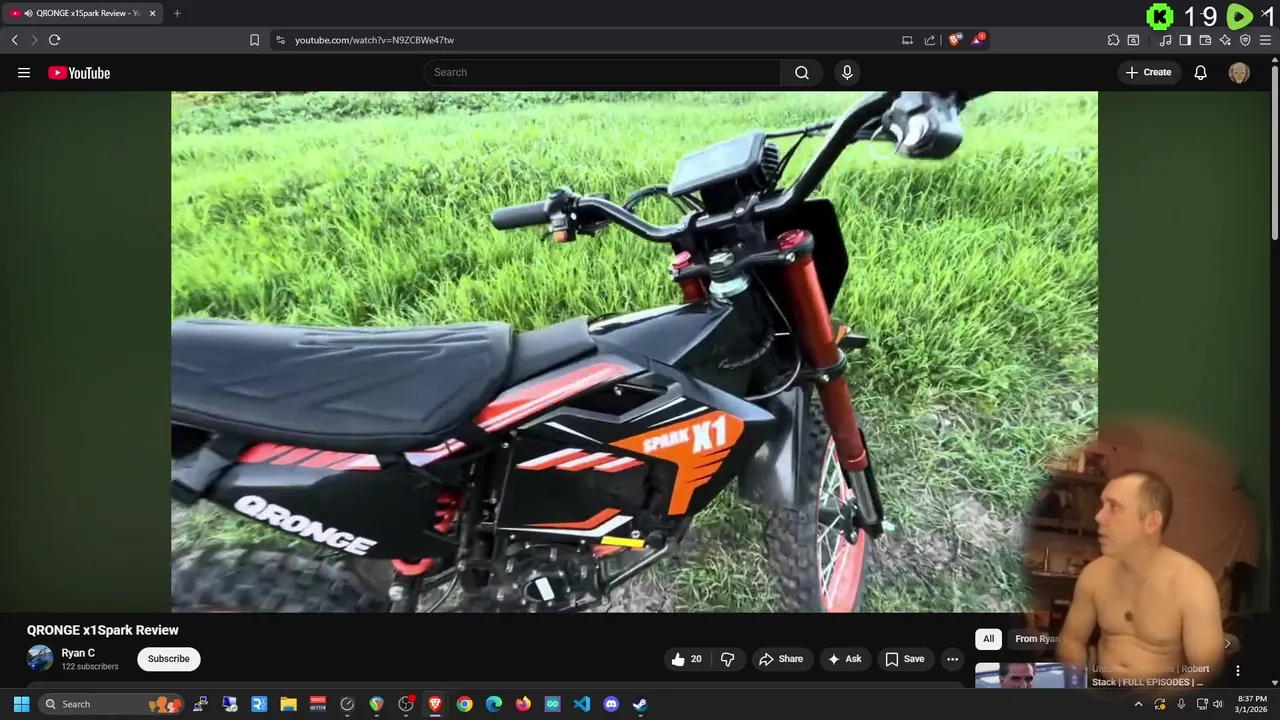
Task: Show next filter chips with right chevron
Action: (1227, 643)
